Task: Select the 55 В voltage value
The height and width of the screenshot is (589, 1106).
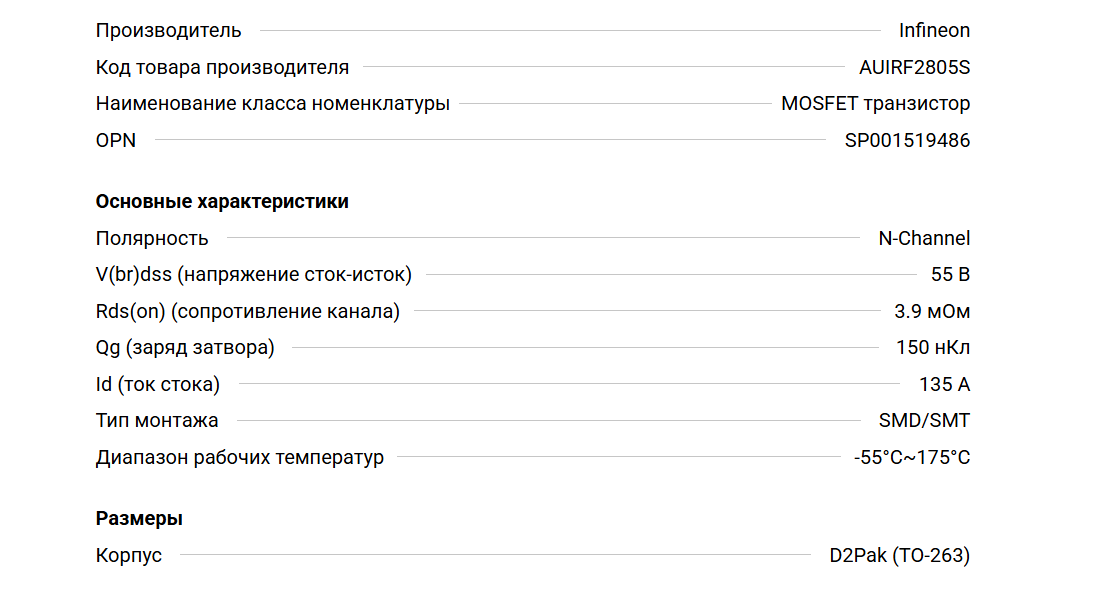Action: click(950, 274)
